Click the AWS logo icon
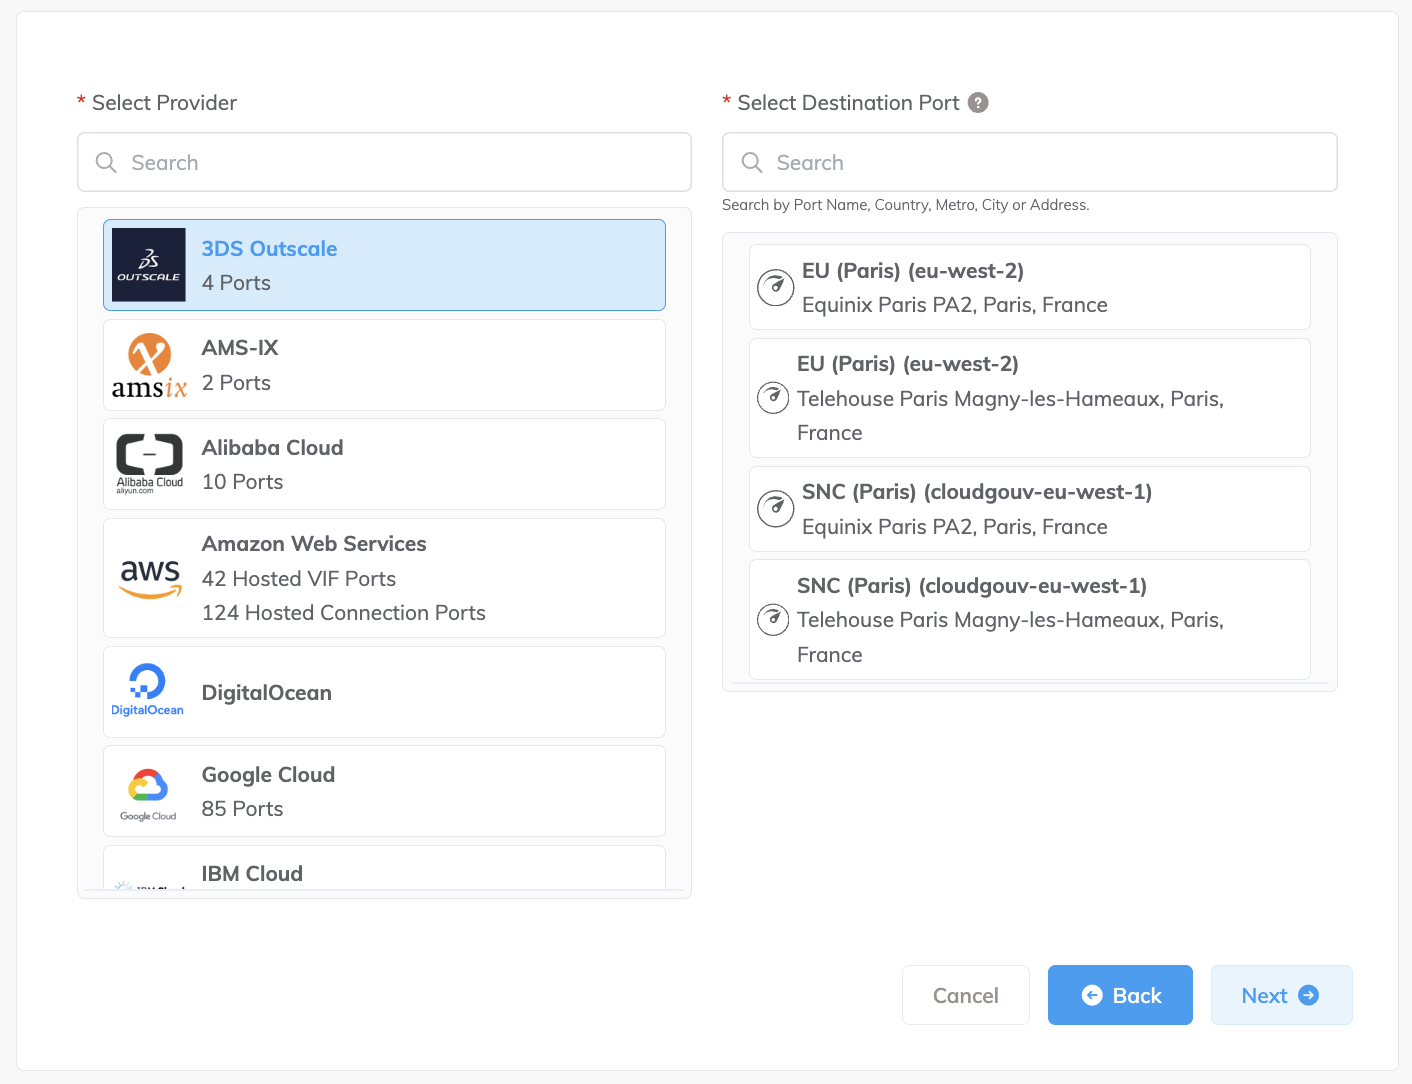Image resolution: width=1412 pixels, height=1084 pixels. [150, 578]
